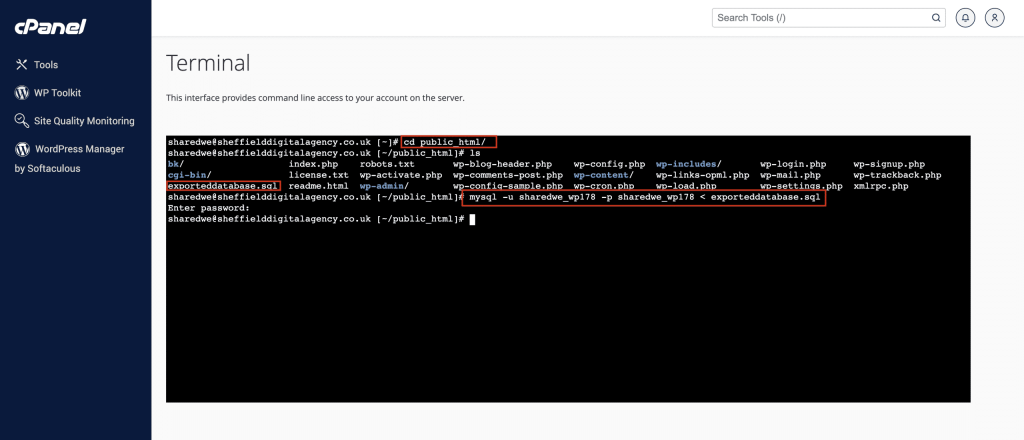Click the WP Toolkit WordPress icon

(x=22, y=93)
